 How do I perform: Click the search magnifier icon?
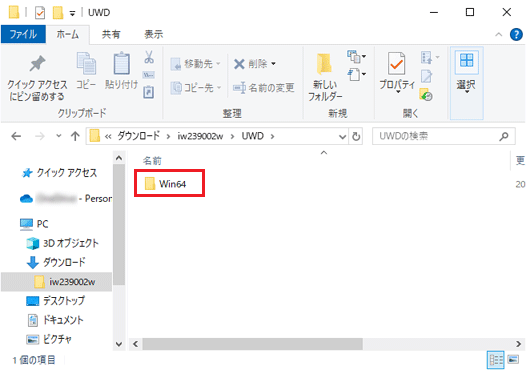tap(504, 136)
